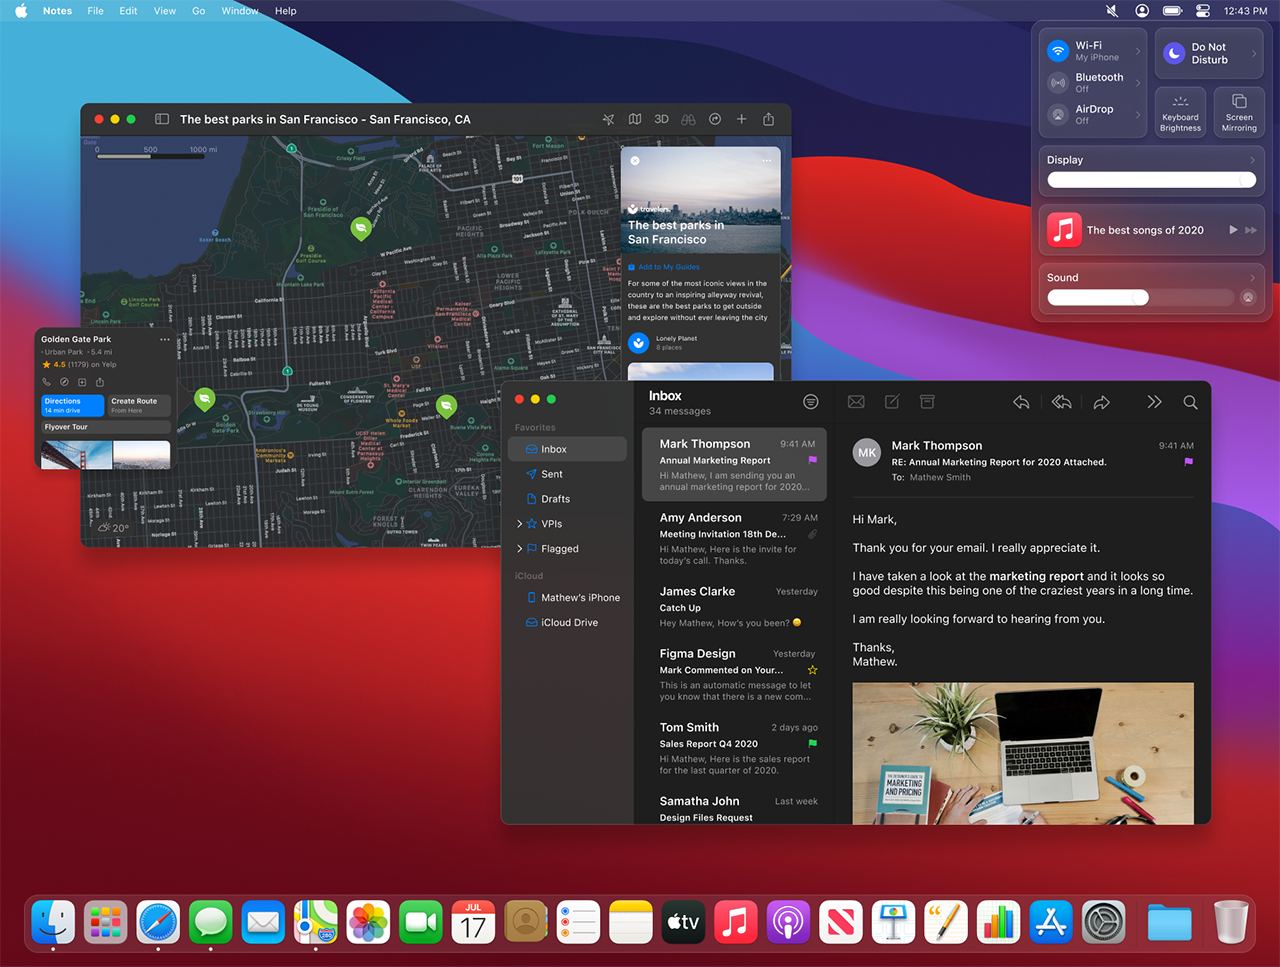Archive the message with box icon
The height and width of the screenshot is (967, 1280).
coord(927,402)
